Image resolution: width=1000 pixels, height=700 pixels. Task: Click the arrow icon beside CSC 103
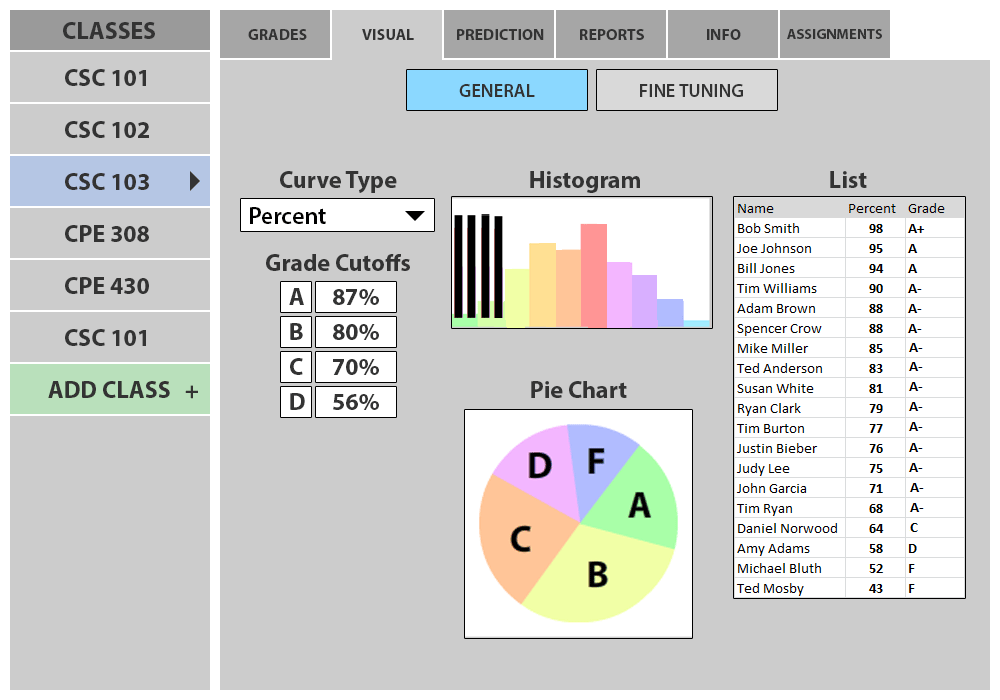coord(195,181)
